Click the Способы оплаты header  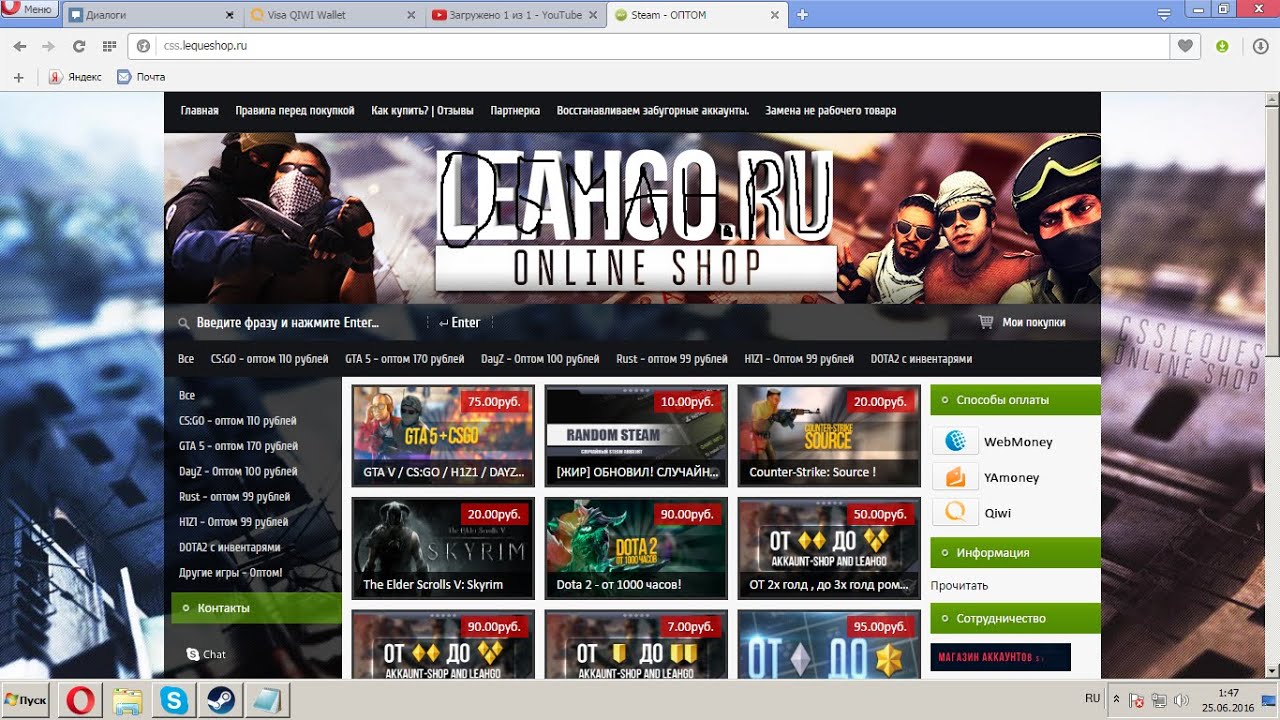tap(1015, 400)
